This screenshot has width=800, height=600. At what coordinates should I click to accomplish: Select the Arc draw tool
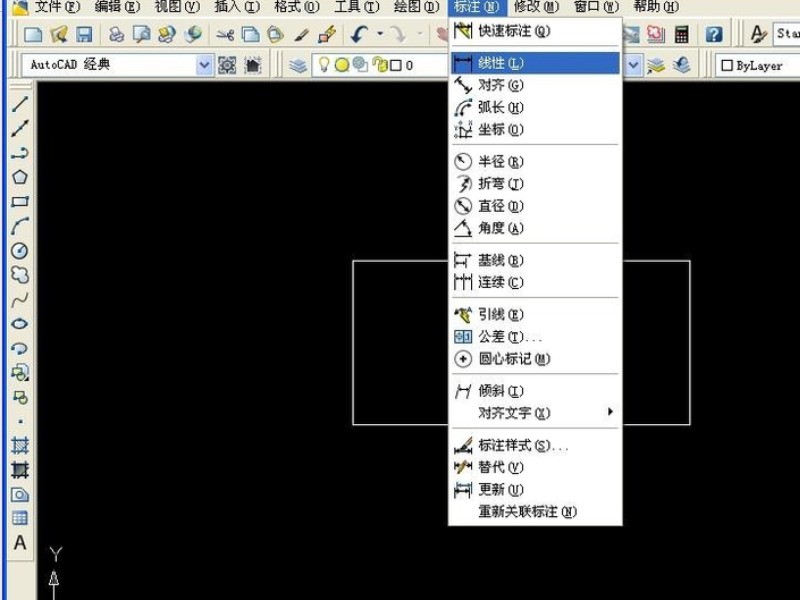click(19, 226)
